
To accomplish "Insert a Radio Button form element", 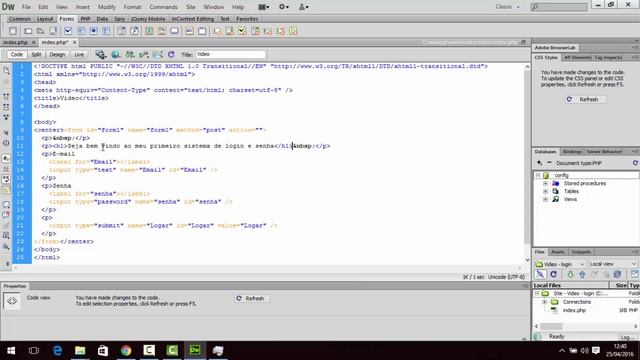I will point(93,31).
